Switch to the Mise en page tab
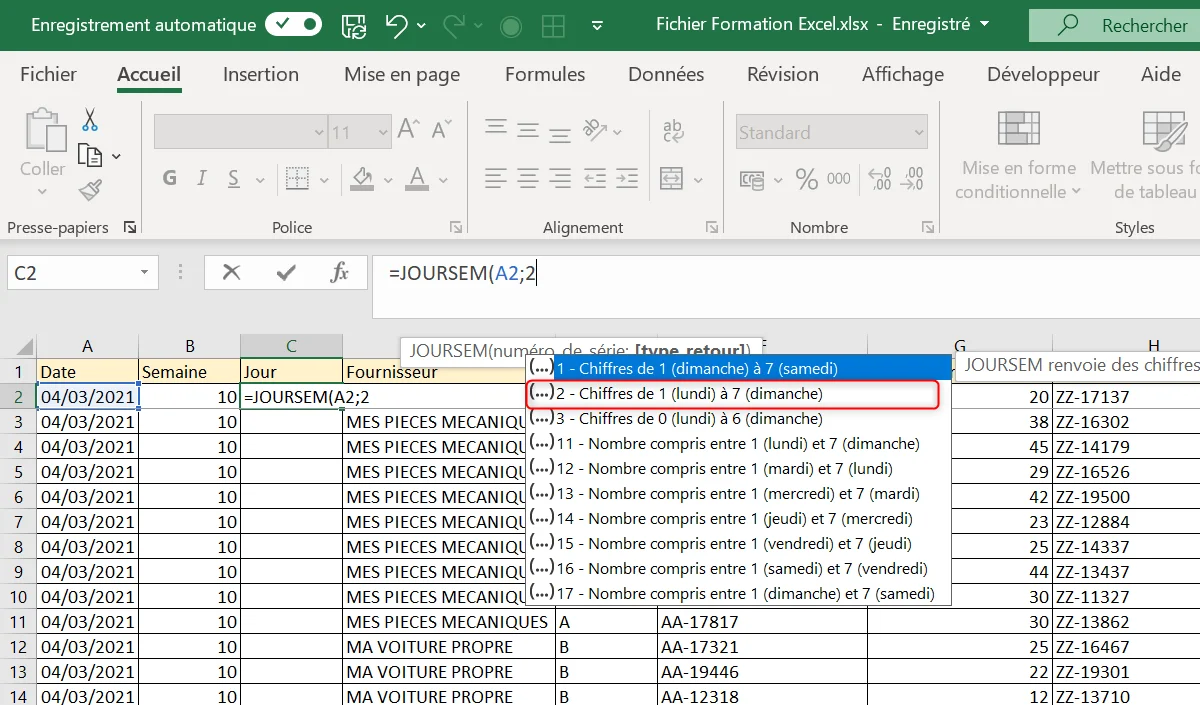 pyautogui.click(x=402, y=74)
